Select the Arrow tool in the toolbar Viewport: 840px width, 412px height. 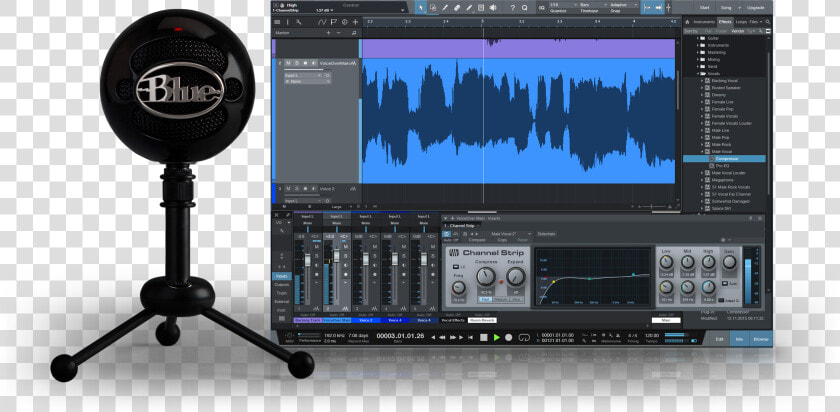point(421,7)
